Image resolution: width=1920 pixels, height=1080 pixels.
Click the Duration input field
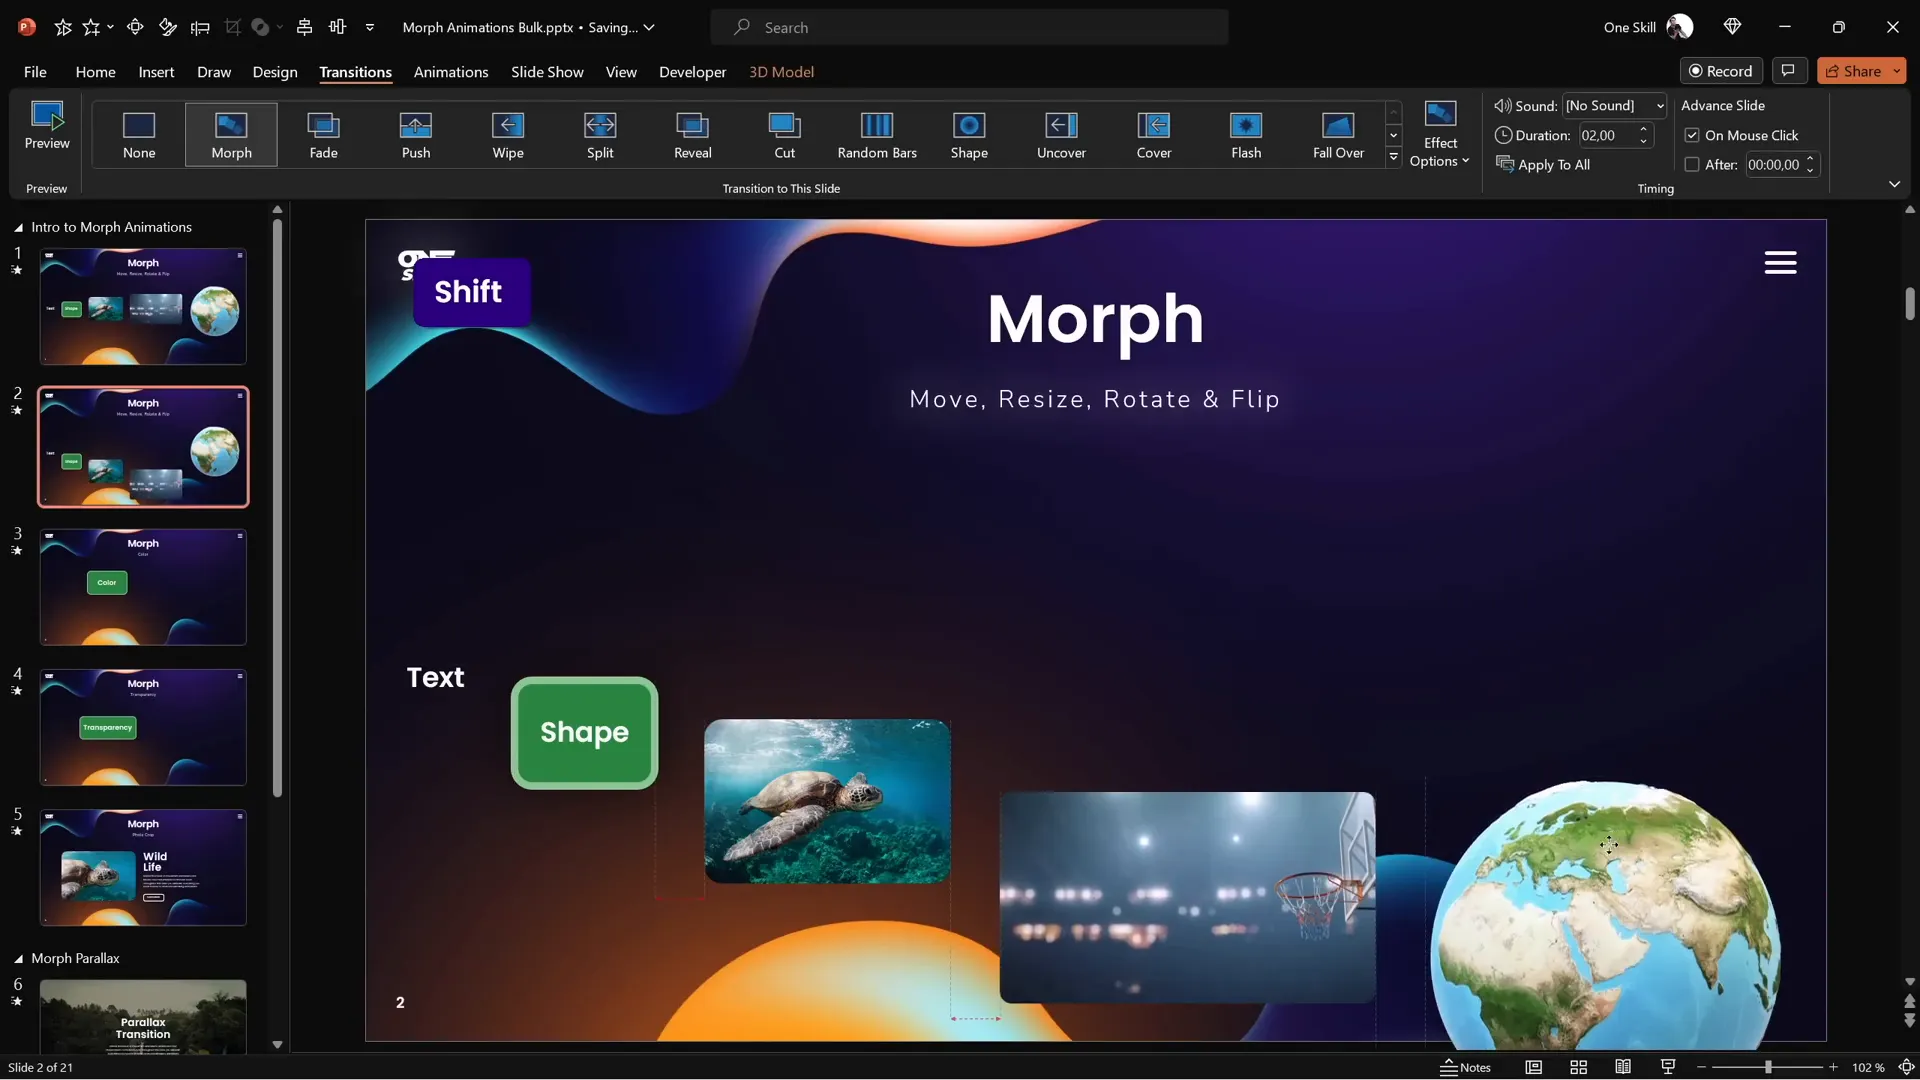tap(1607, 135)
